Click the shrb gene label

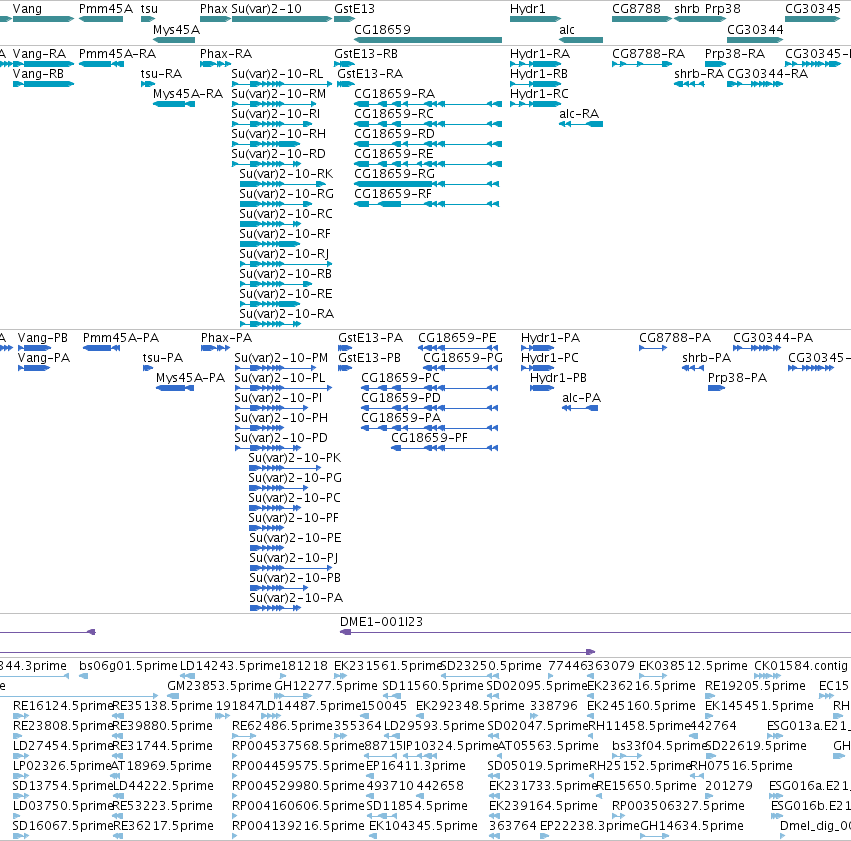[x=687, y=9]
